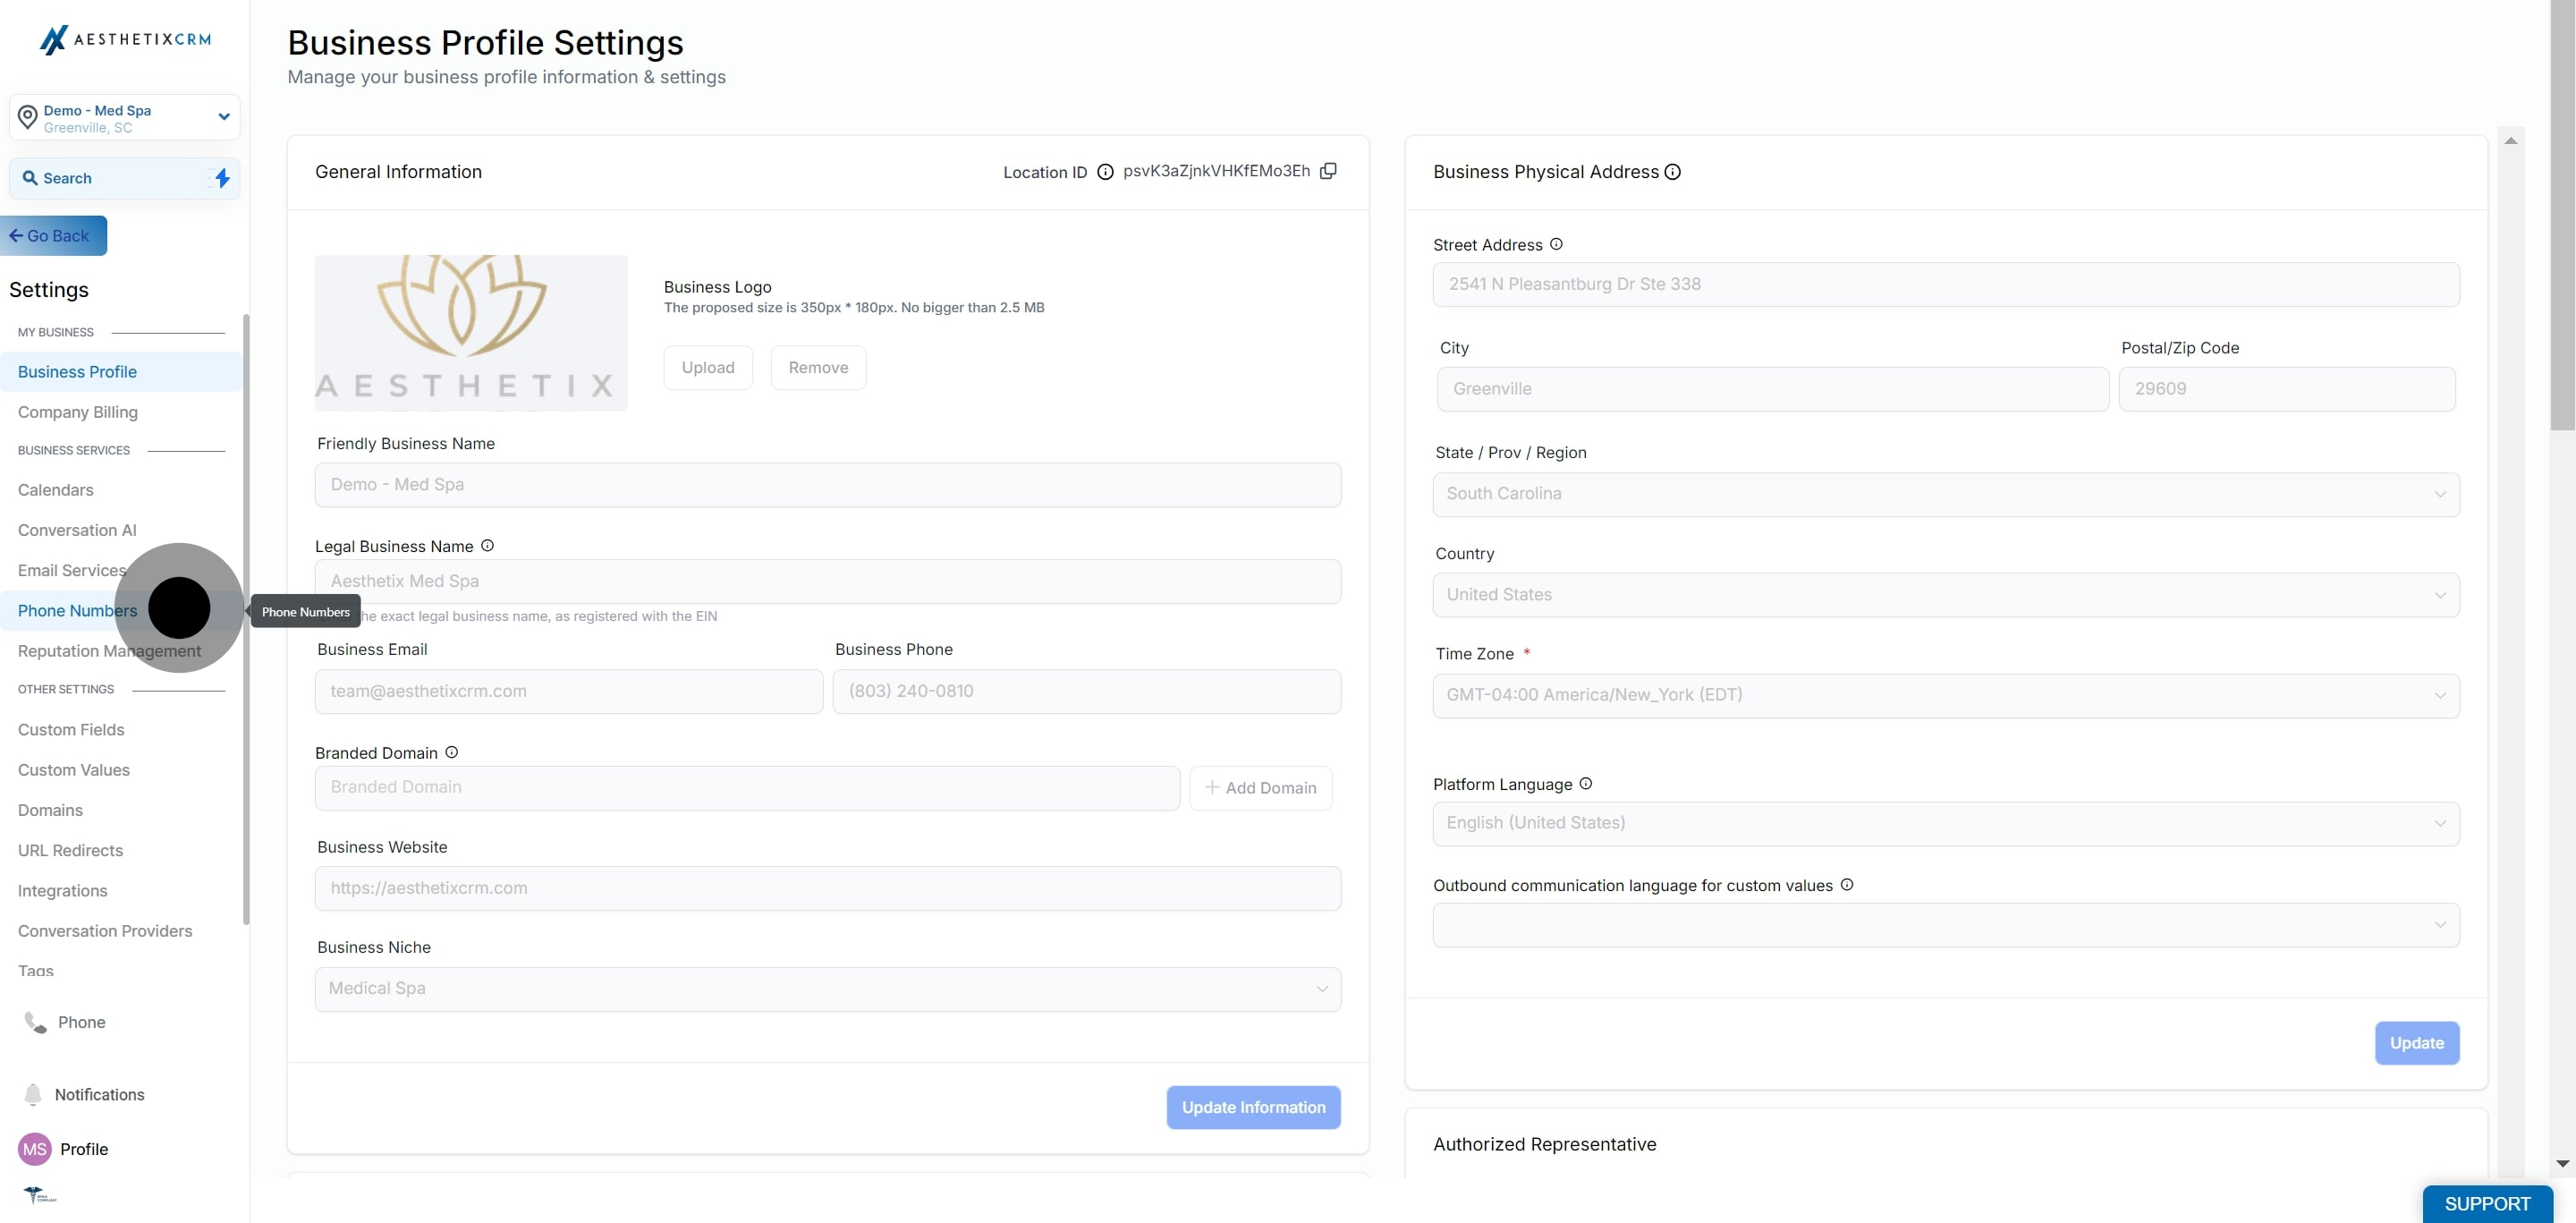2576x1223 pixels.
Task: Open Notifications via the bell icon
Action: [33, 1094]
